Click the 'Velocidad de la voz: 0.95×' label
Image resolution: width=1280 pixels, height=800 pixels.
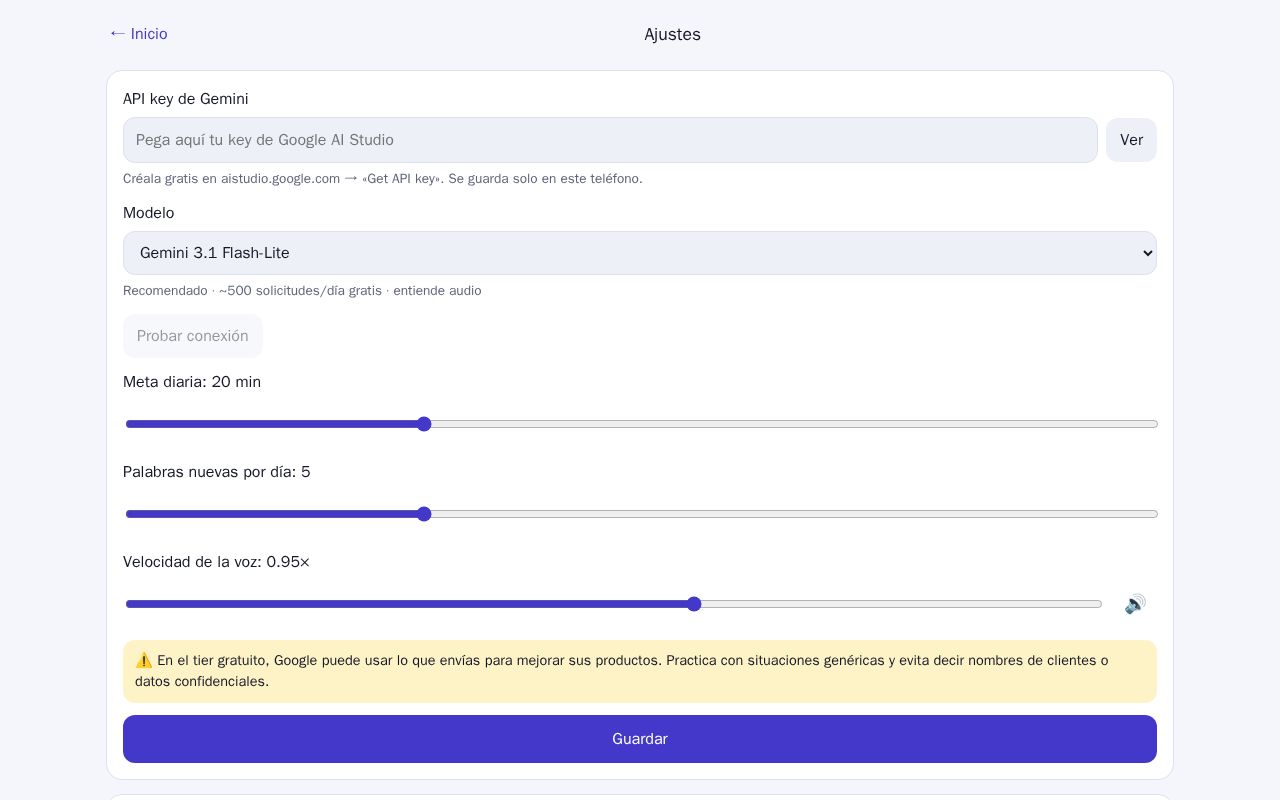coord(216,562)
